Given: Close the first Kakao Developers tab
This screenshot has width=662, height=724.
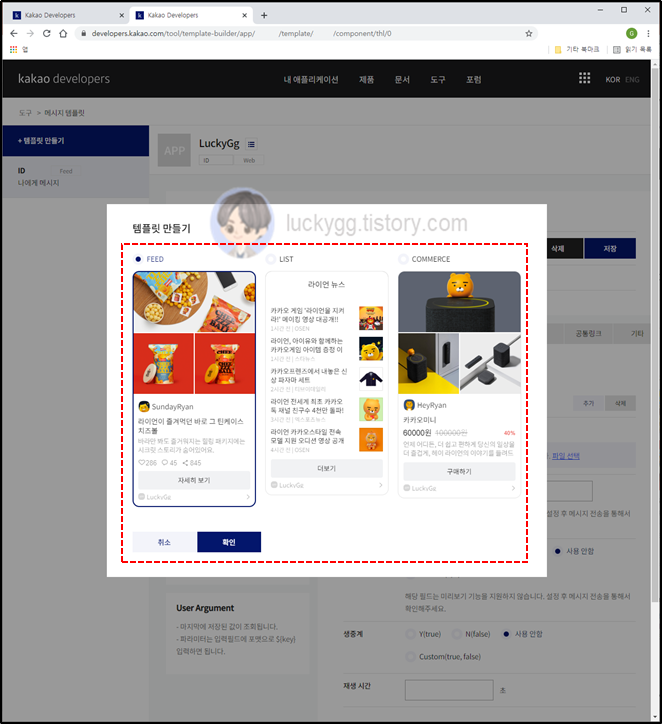Looking at the screenshot, I should pyautogui.click(x=121, y=15).
